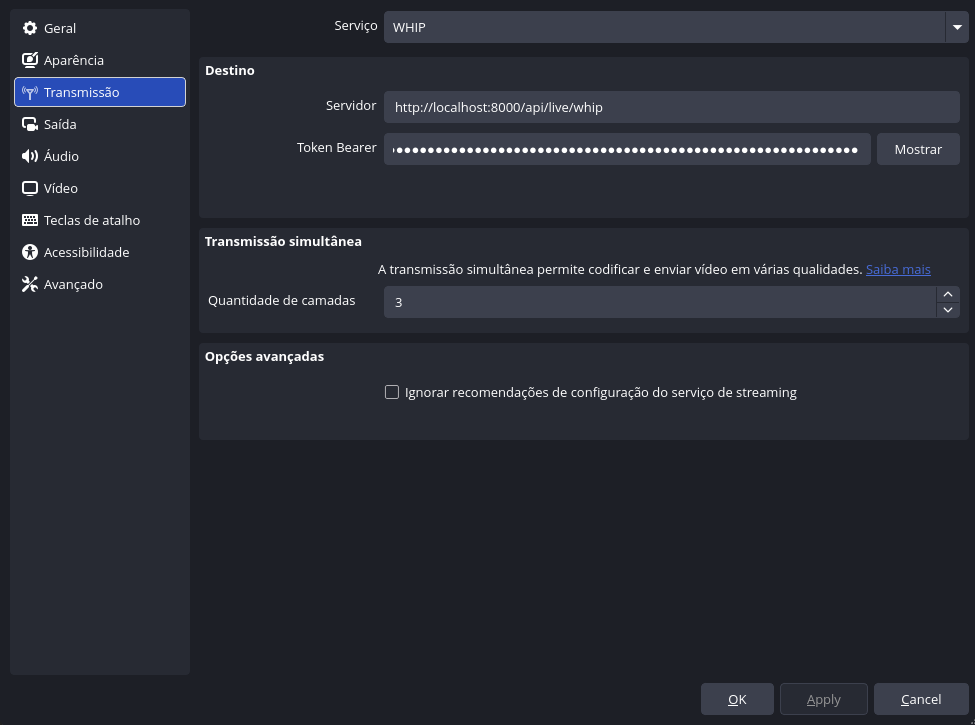Click the Avançado tools icon
The width and height of the screenshot is (975, 725).
(x=29, y=284)
